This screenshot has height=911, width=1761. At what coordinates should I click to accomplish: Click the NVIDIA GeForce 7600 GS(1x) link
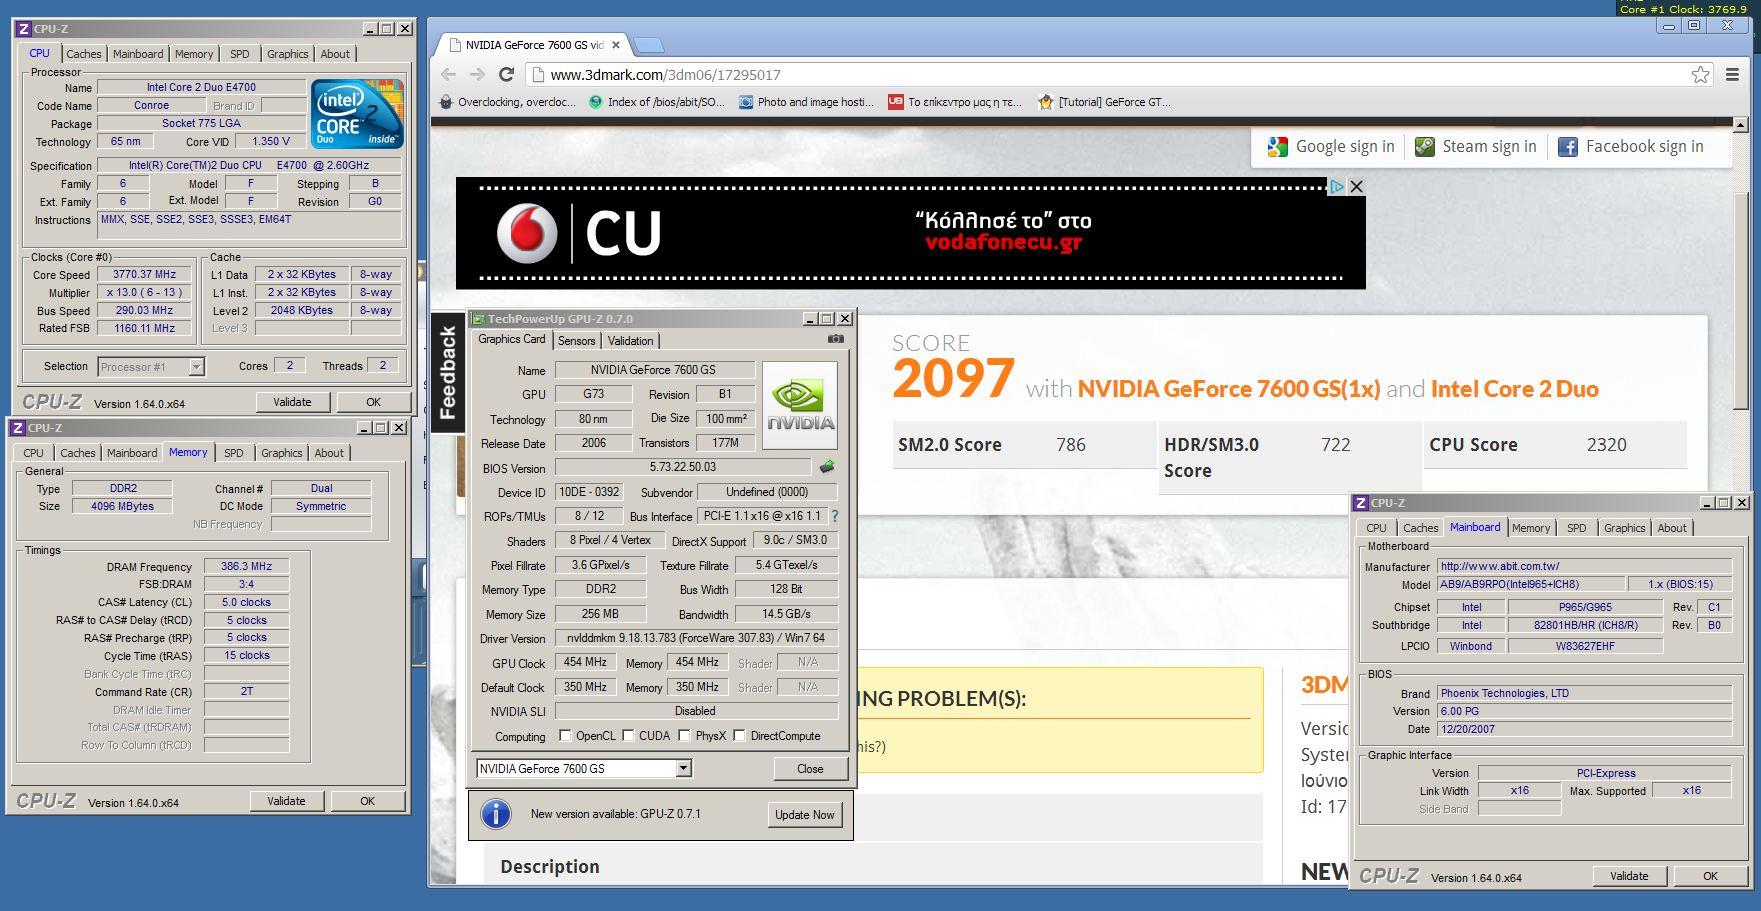coord(1229,389)
